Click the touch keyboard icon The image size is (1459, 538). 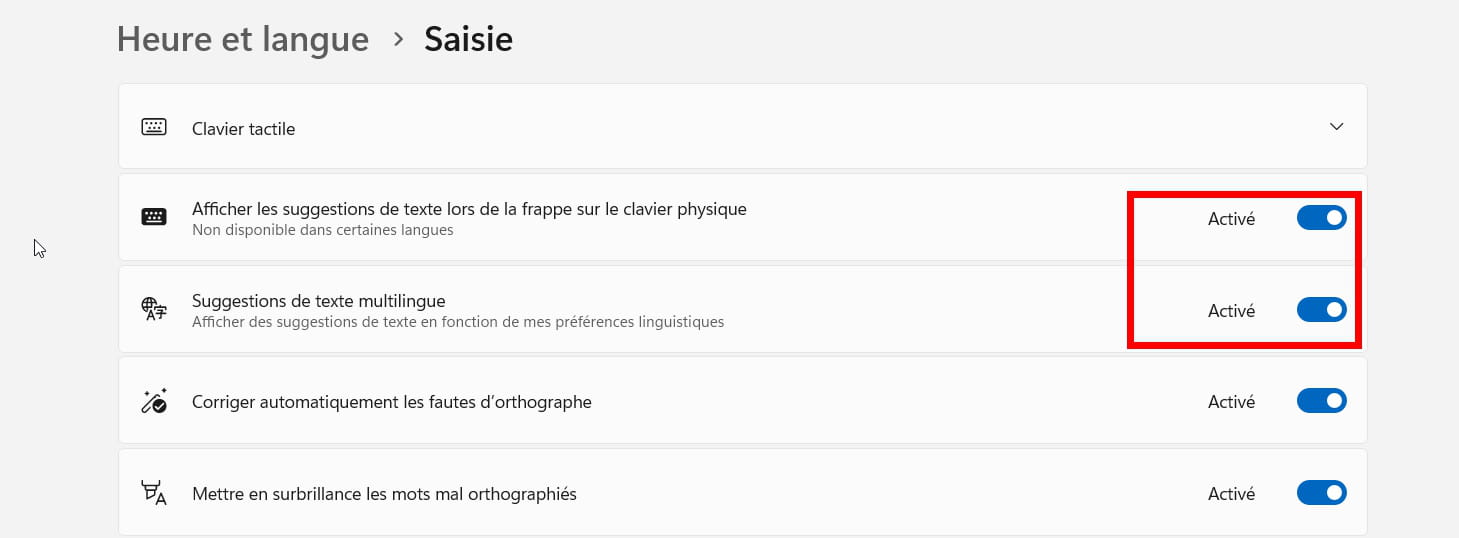click(154, 127)
